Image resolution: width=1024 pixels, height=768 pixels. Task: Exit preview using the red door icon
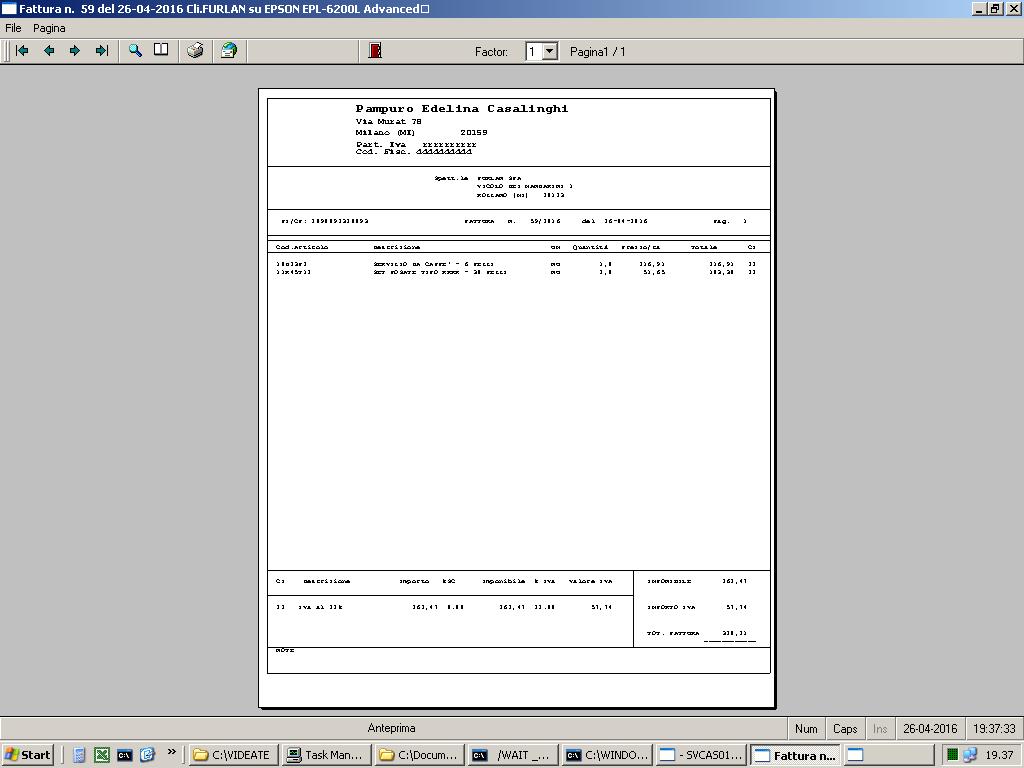375,51
